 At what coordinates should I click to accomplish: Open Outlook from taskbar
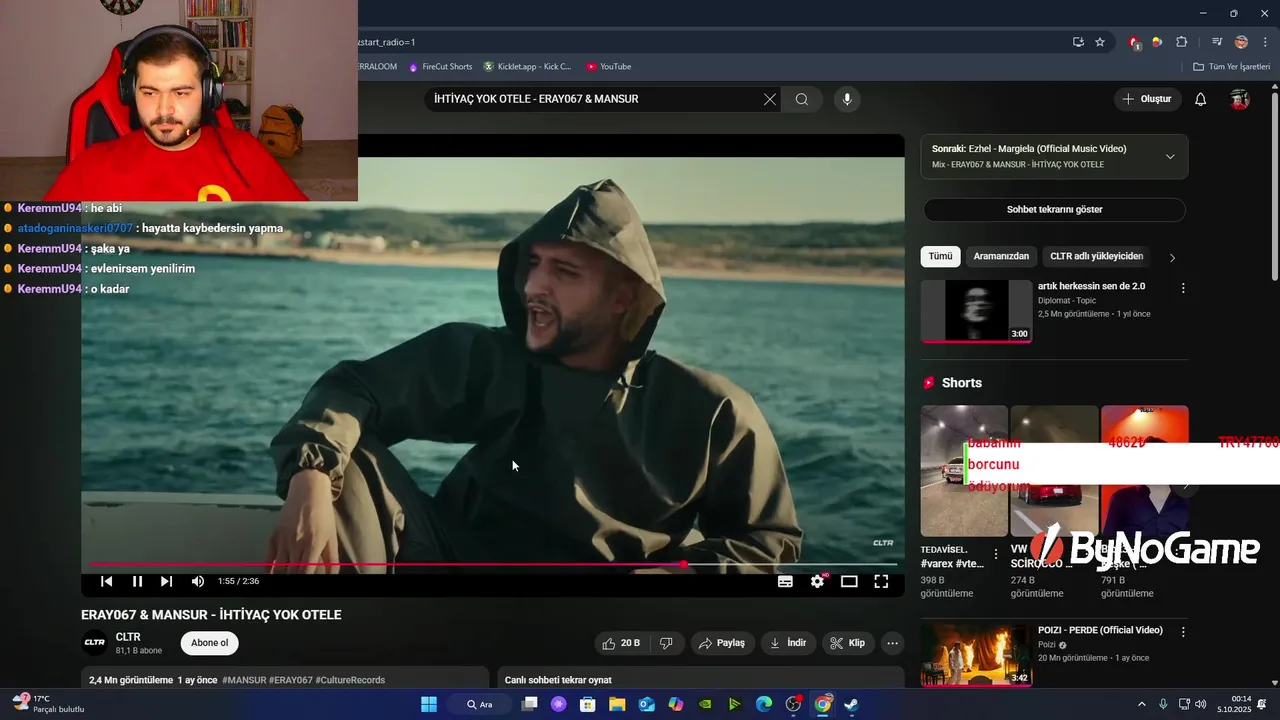coord(646,704)
